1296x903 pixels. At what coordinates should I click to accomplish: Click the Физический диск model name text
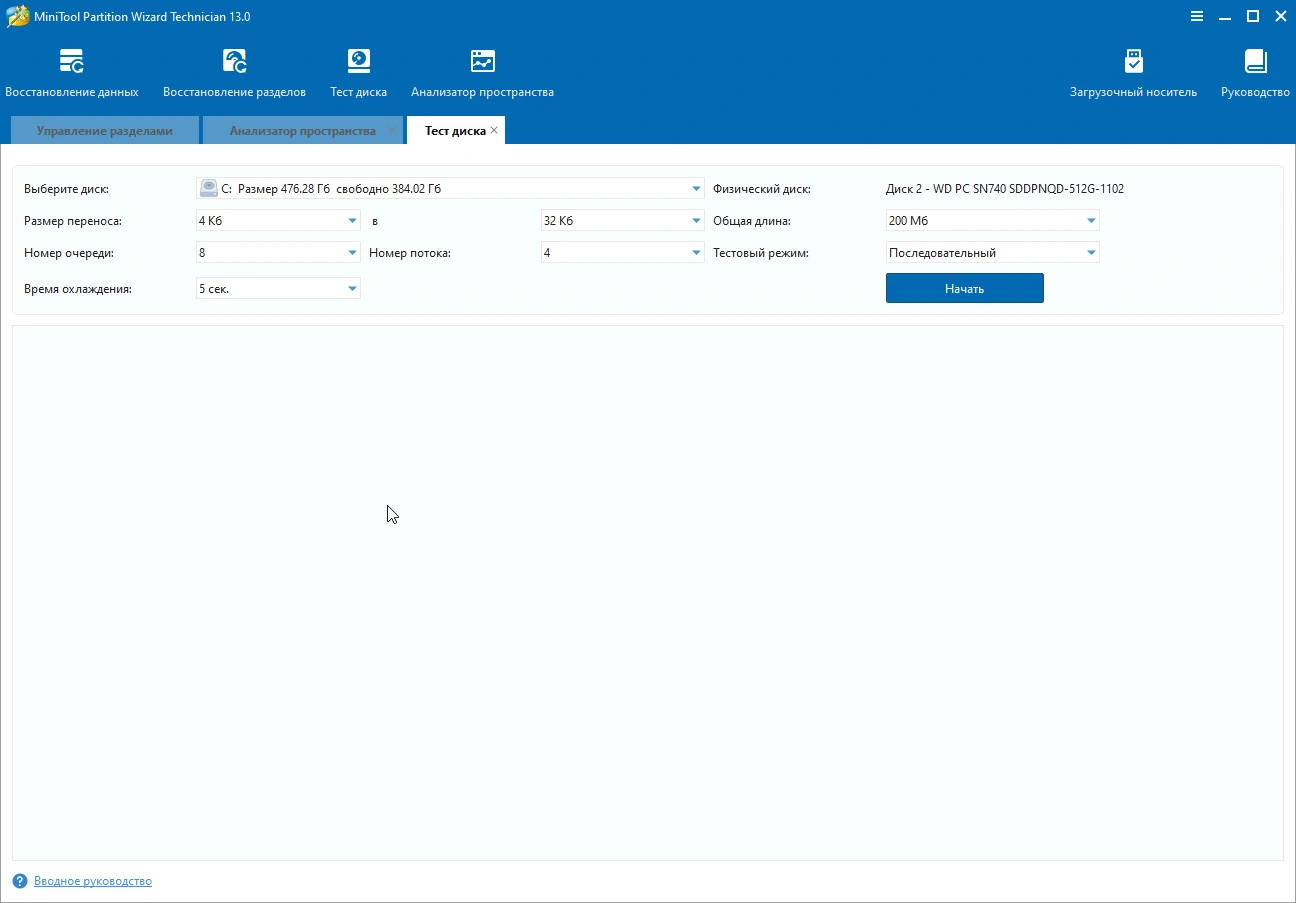(1004, 189)
